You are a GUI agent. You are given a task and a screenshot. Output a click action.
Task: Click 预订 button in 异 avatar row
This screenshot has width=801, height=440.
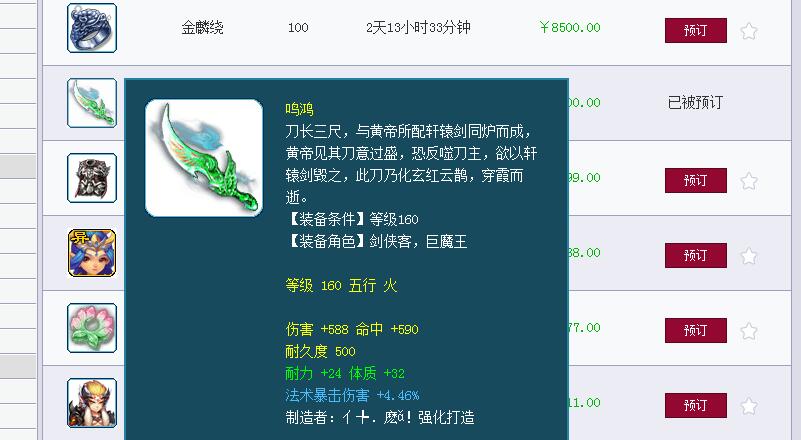(696, 256)
